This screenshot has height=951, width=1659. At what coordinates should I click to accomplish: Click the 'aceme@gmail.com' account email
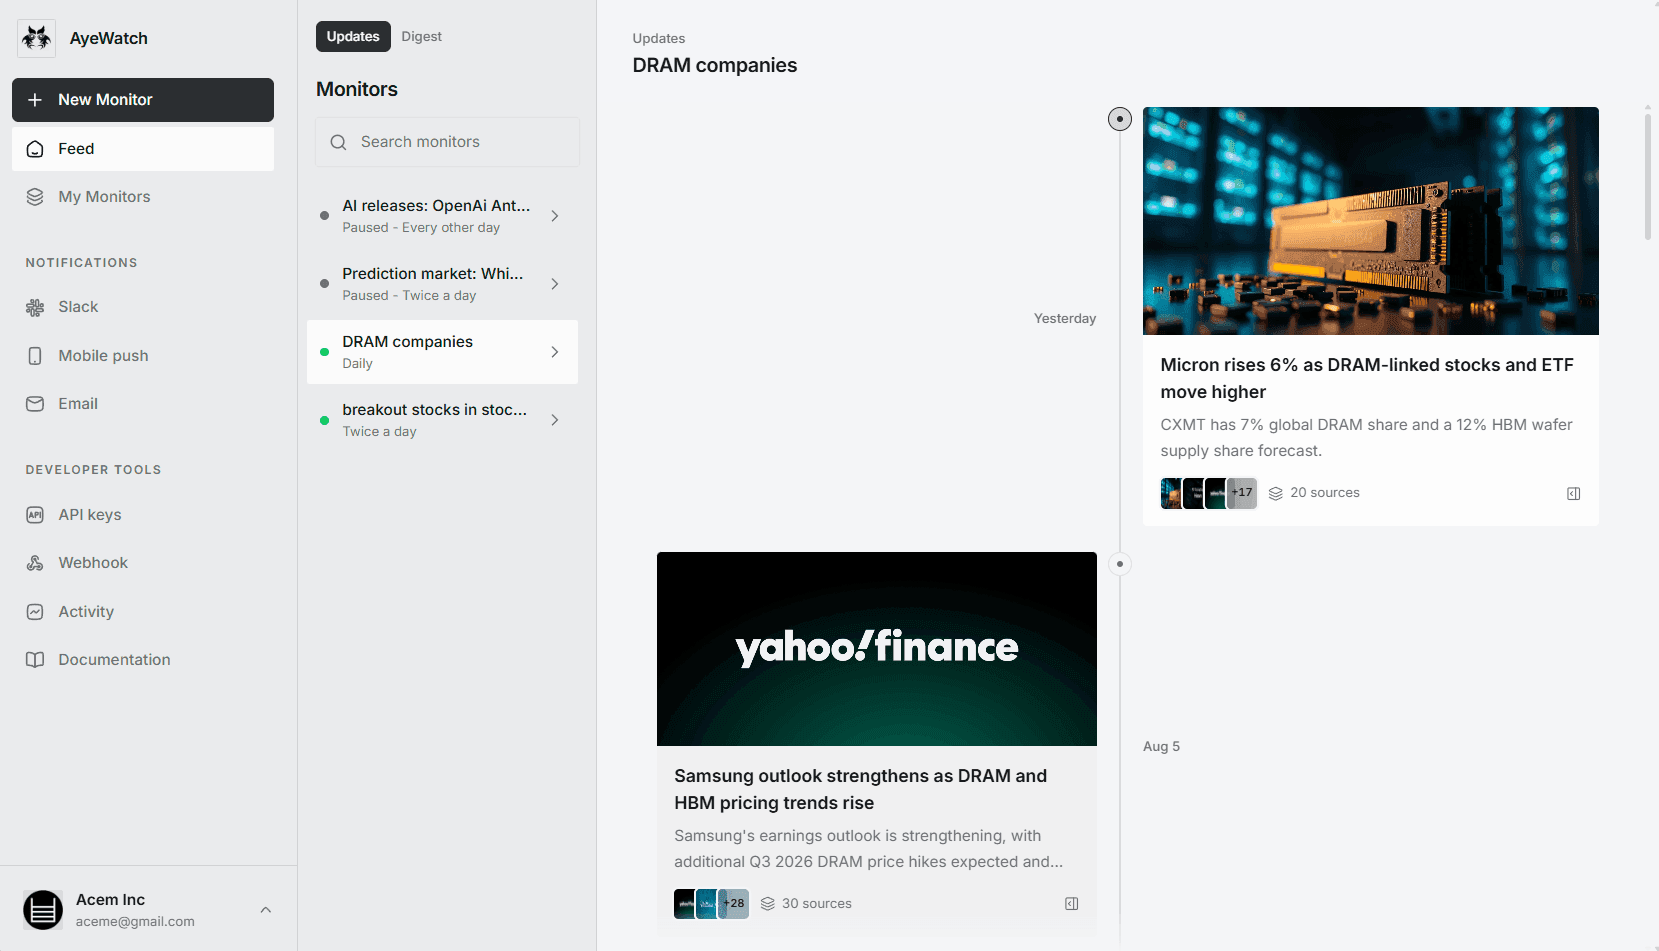click(135, 922)
